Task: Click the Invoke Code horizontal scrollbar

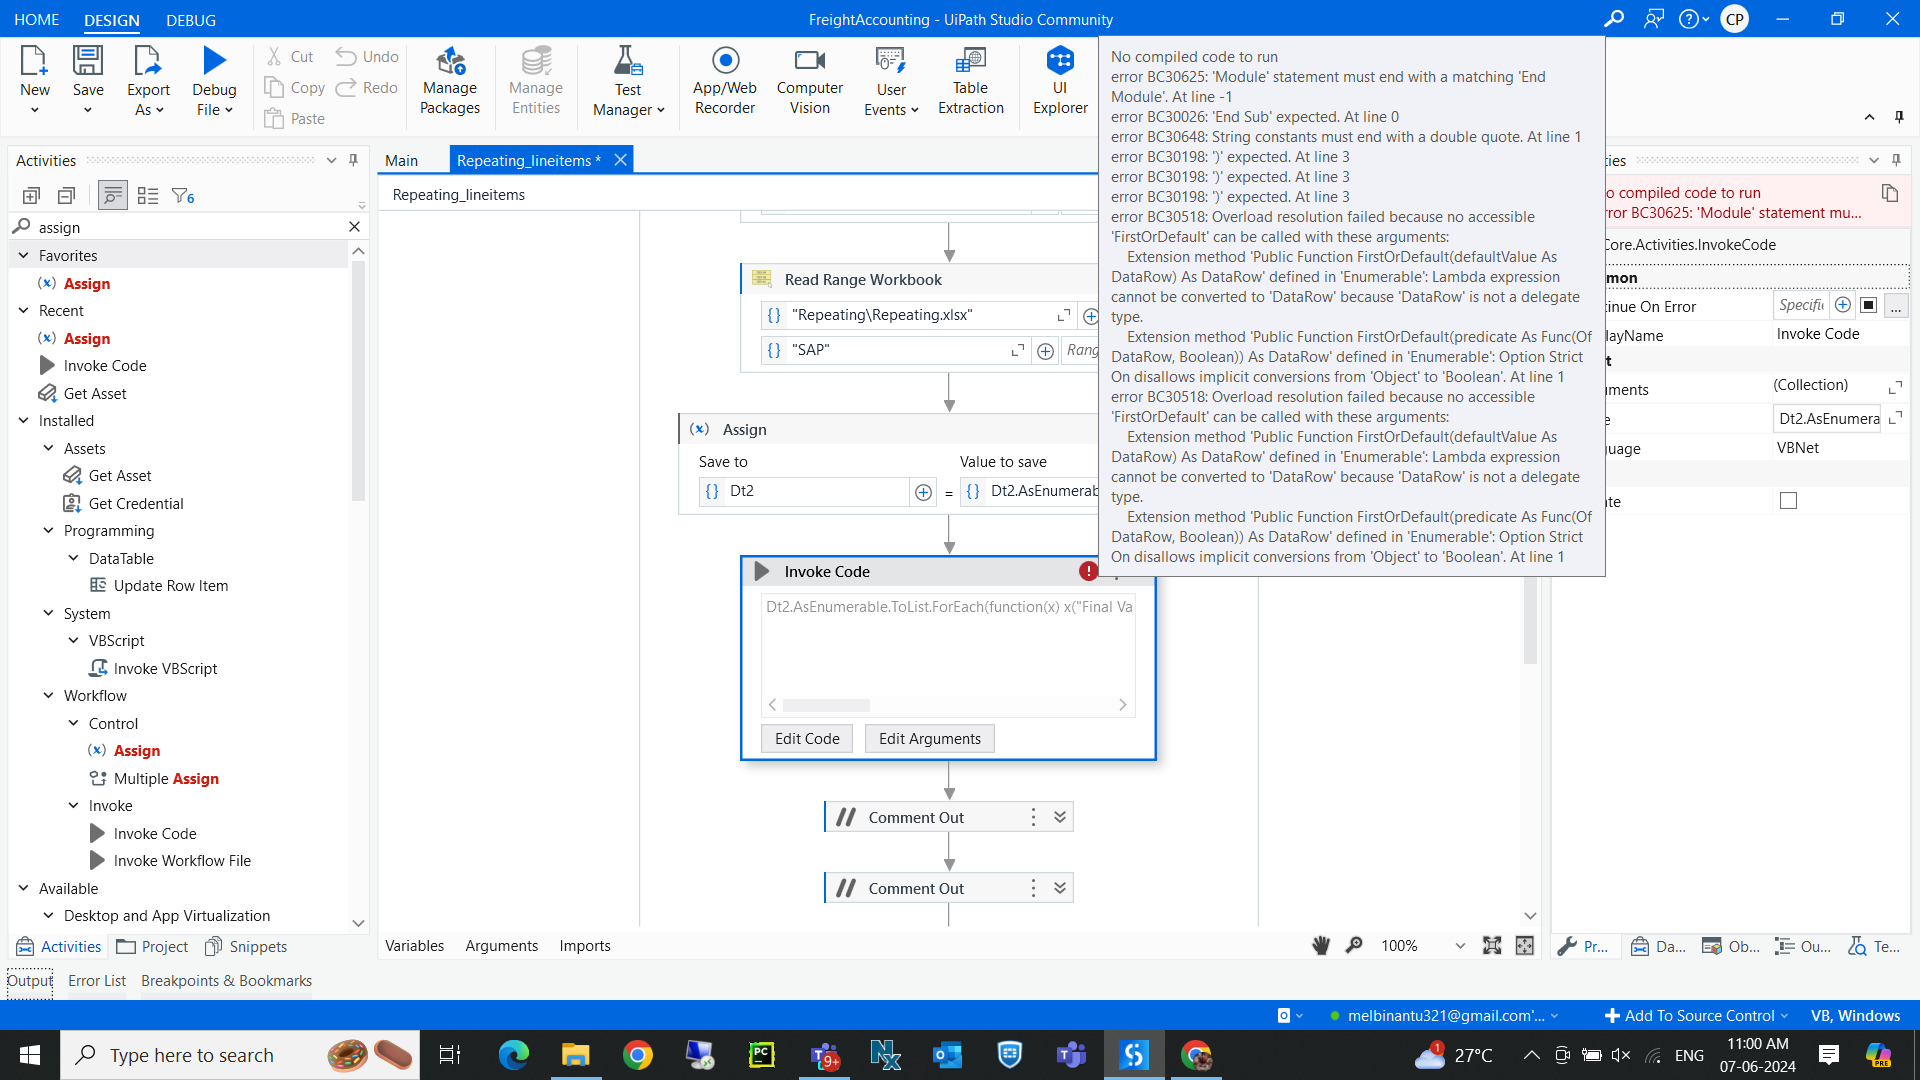Action: point(826,705)
